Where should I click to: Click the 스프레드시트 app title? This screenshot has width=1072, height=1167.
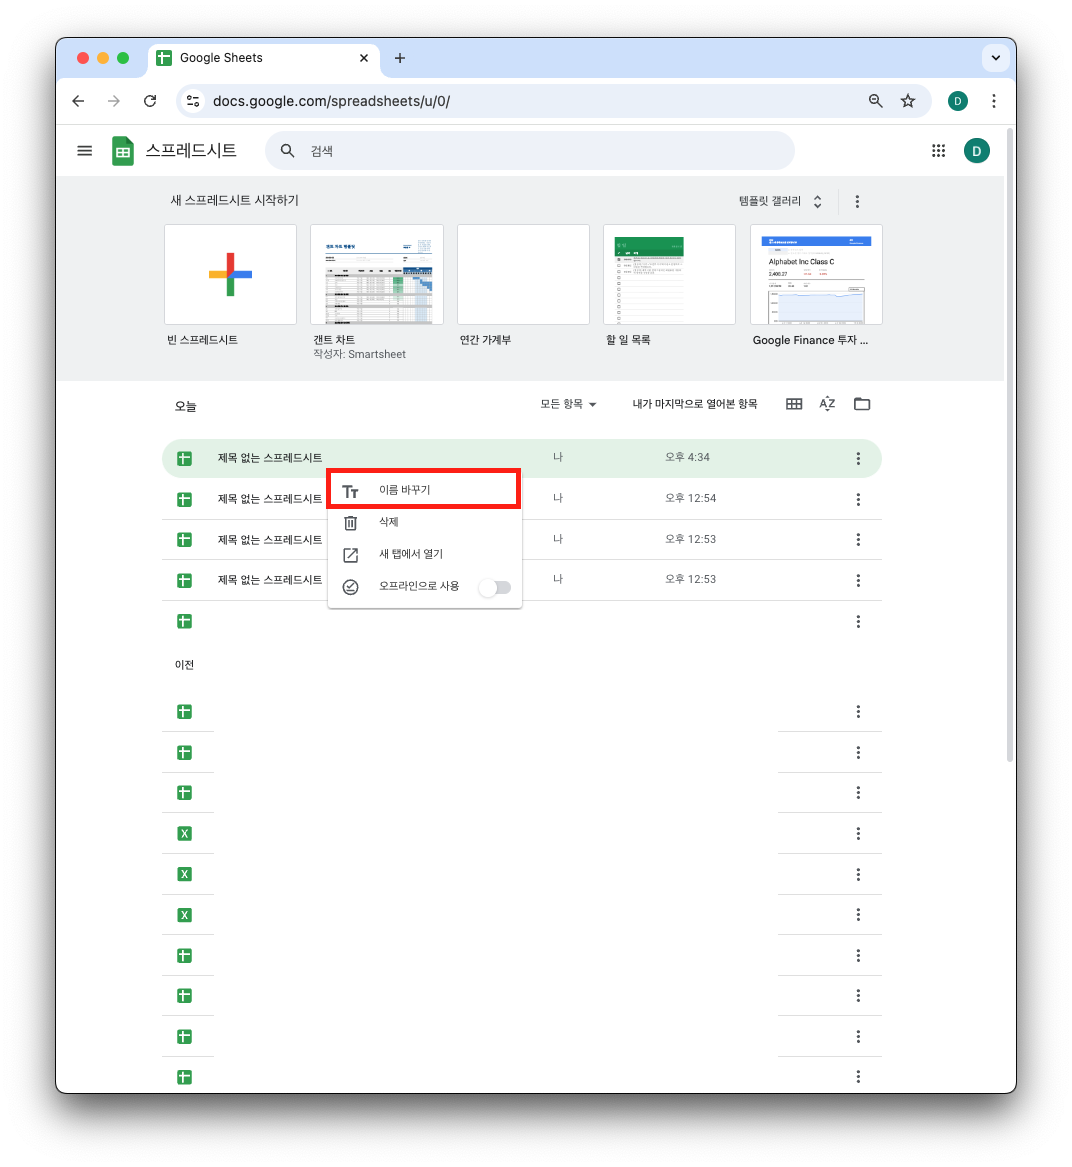(x=191, y=150)
